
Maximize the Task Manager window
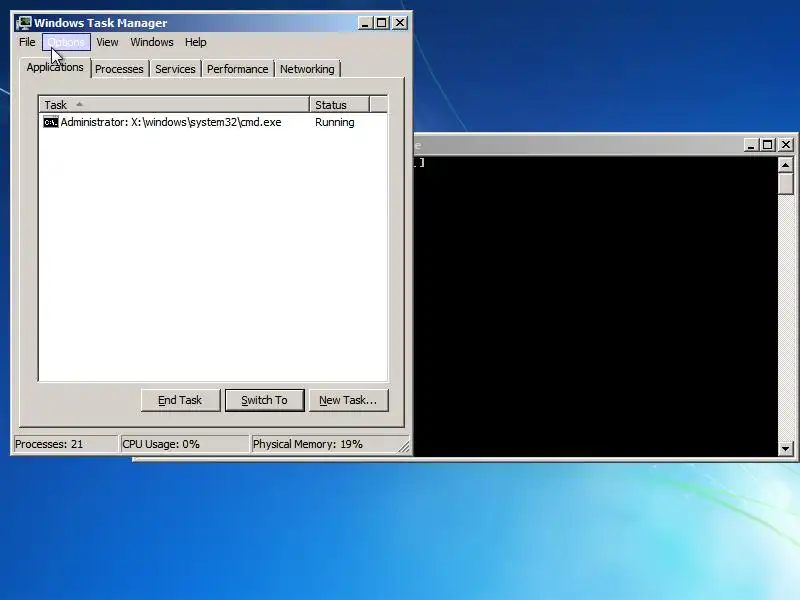(382, 23)
